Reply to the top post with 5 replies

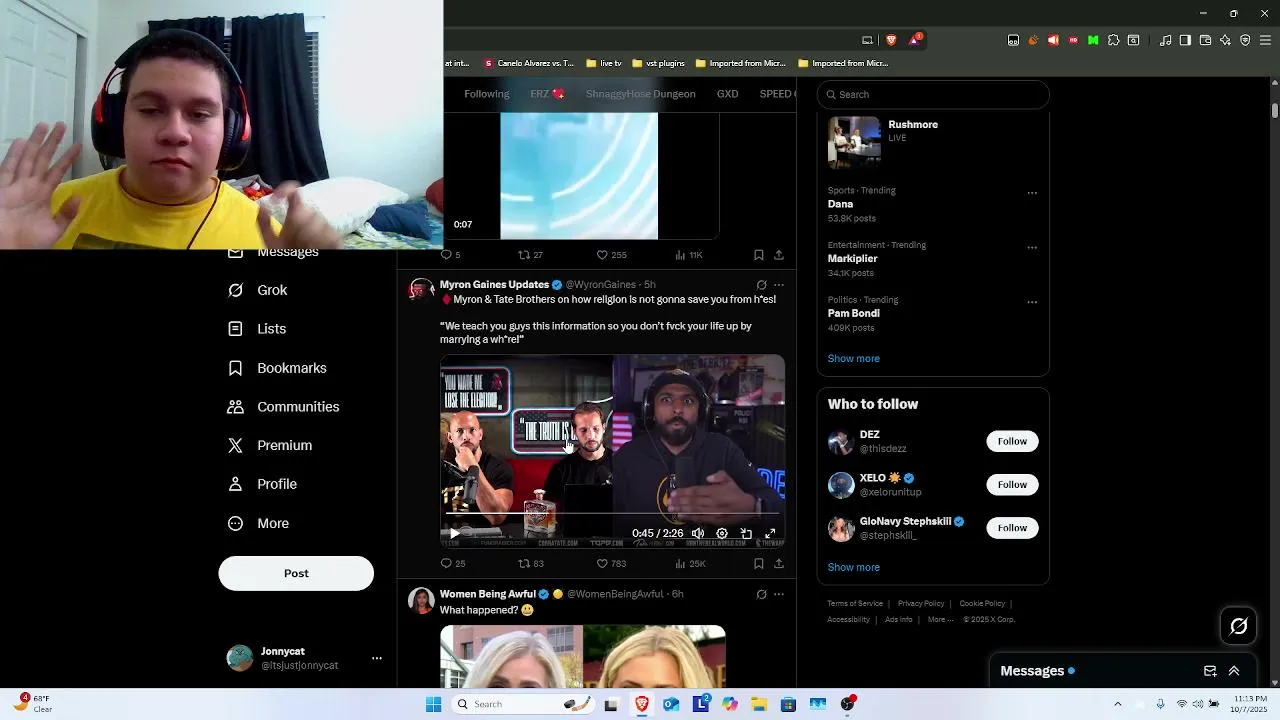(450, 255)
